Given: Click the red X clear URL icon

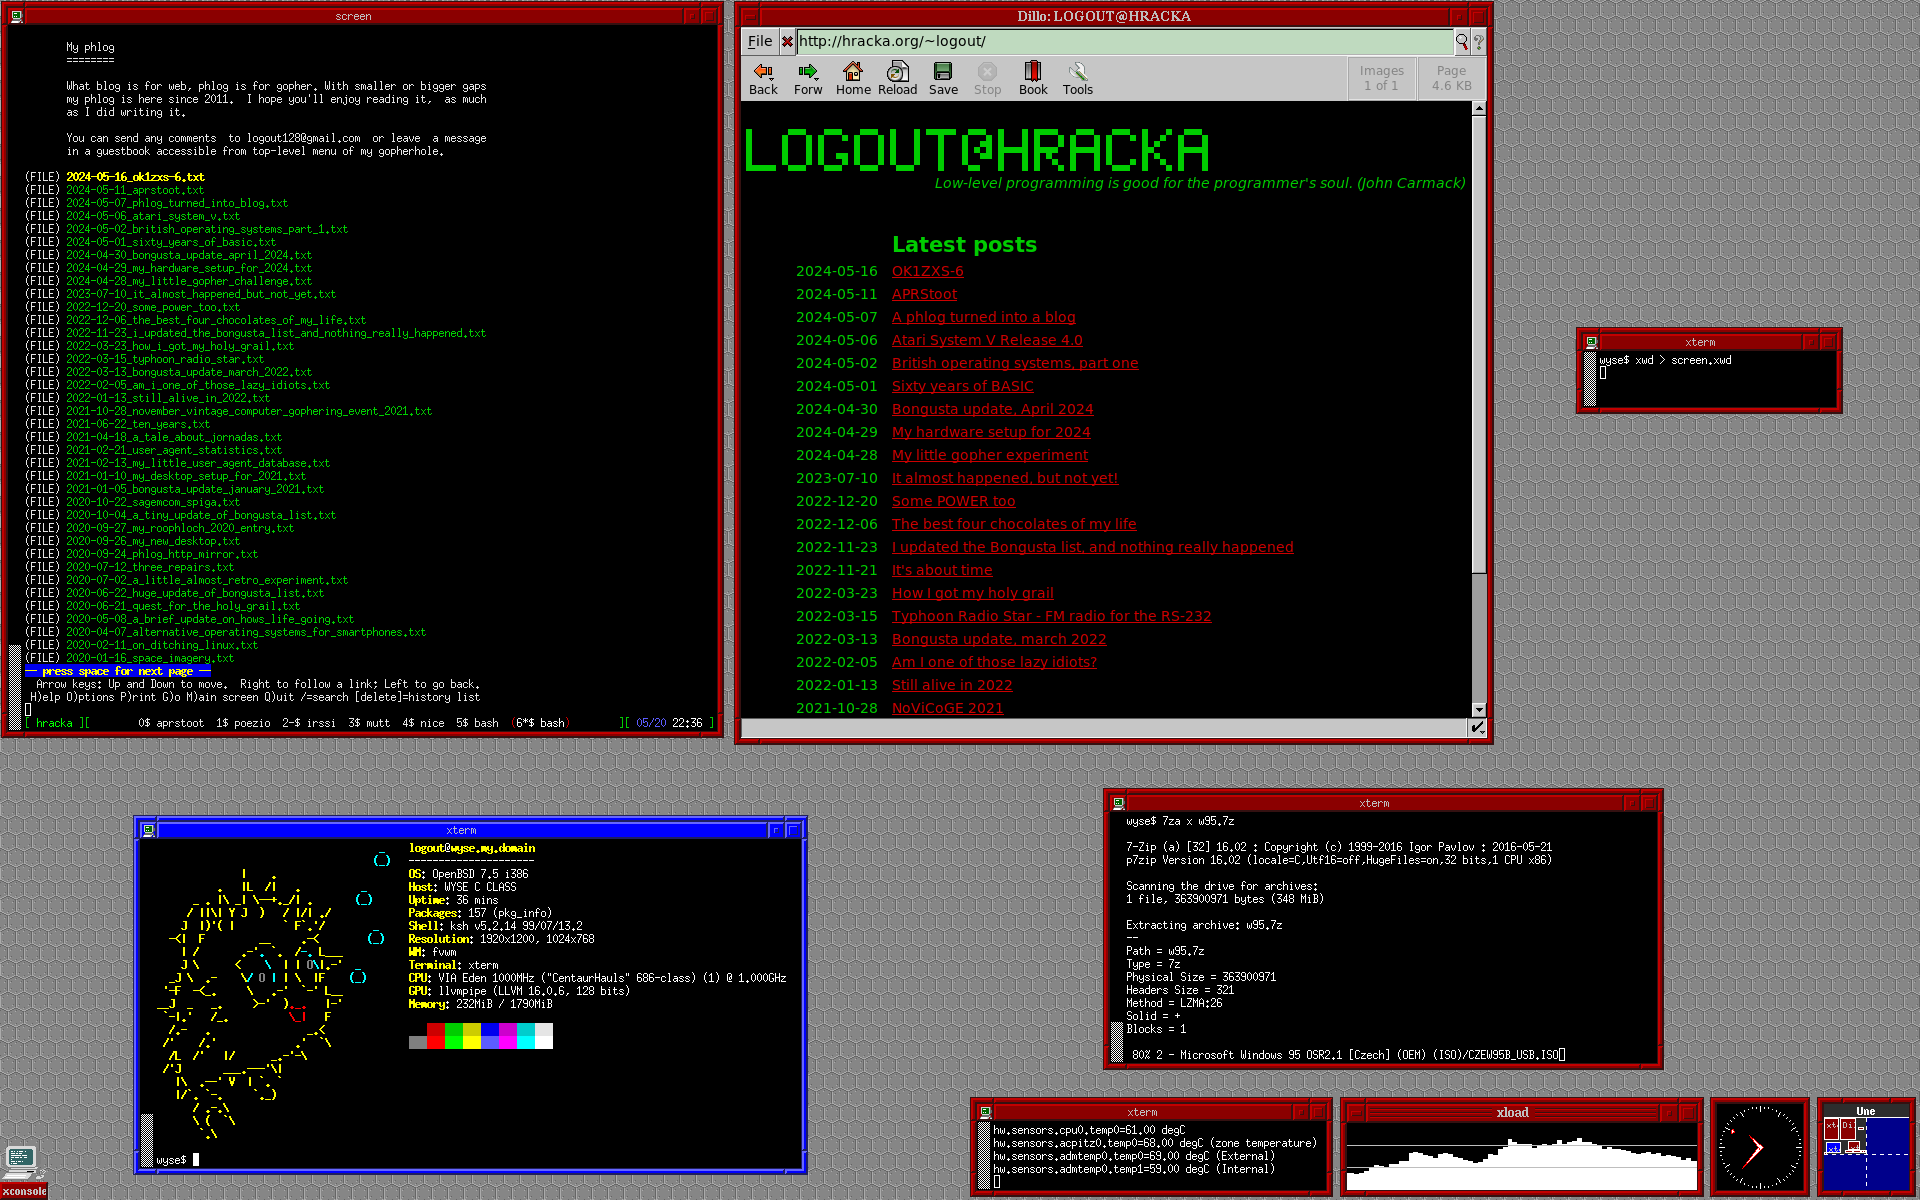Looking at the screenshot, I should tap(787, 41).
